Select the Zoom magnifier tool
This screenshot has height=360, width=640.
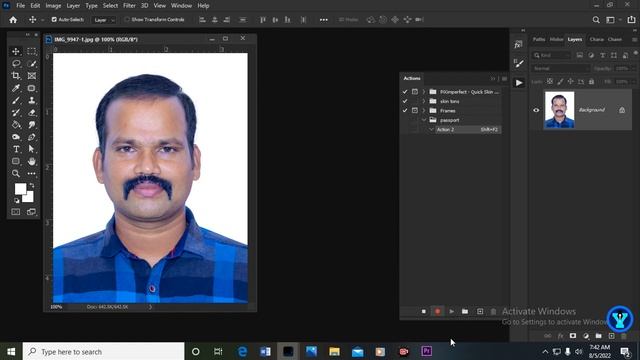pos(16,174)
